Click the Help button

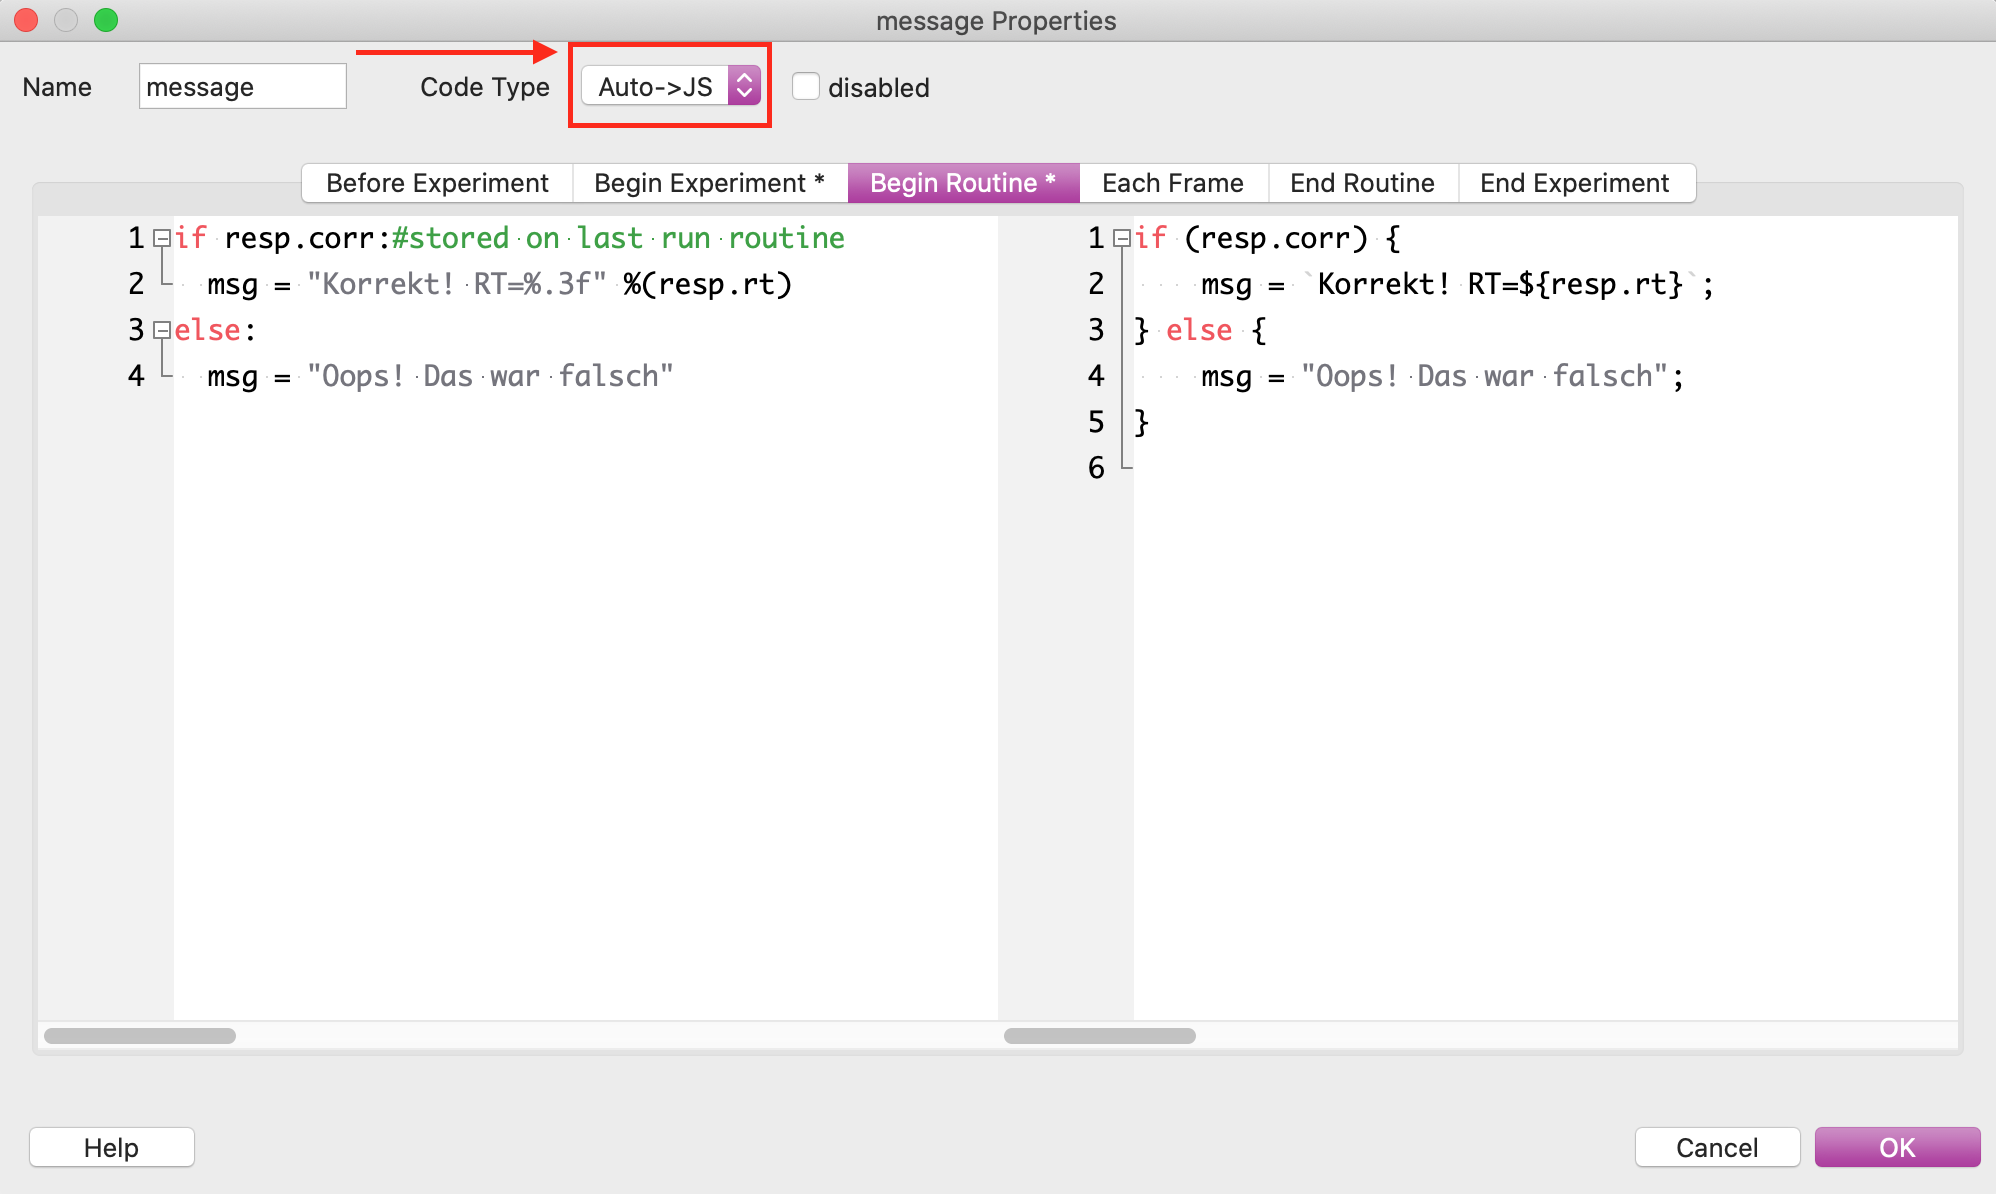coord(111,1147)
